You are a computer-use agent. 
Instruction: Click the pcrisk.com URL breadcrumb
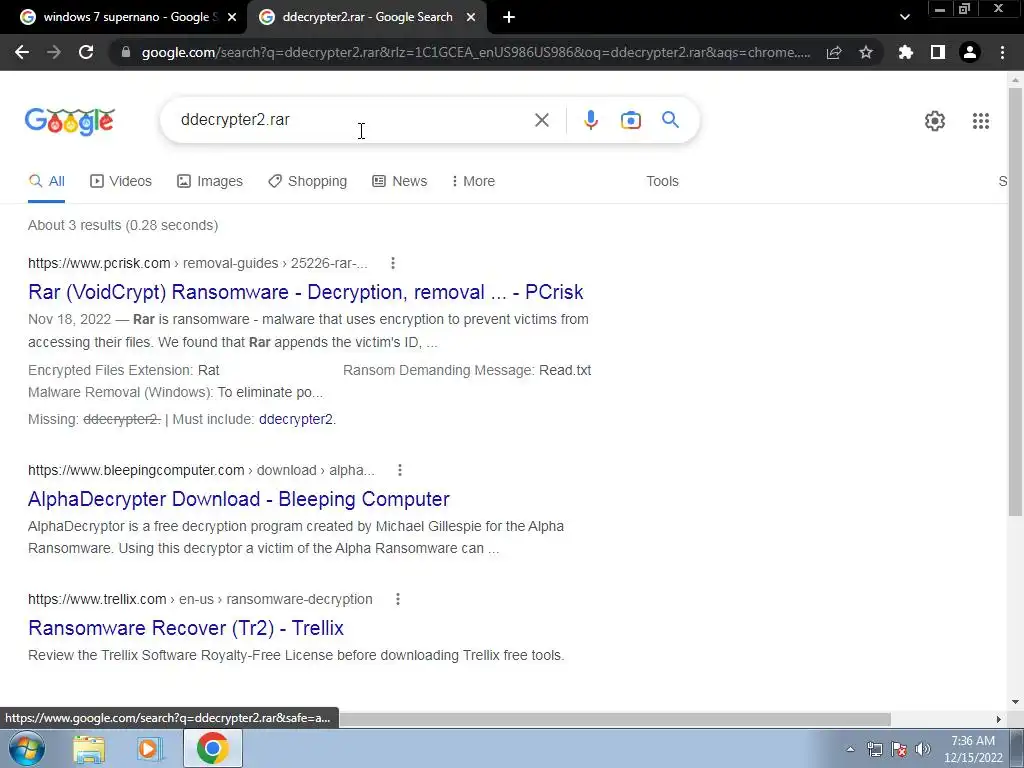(198, 263)
